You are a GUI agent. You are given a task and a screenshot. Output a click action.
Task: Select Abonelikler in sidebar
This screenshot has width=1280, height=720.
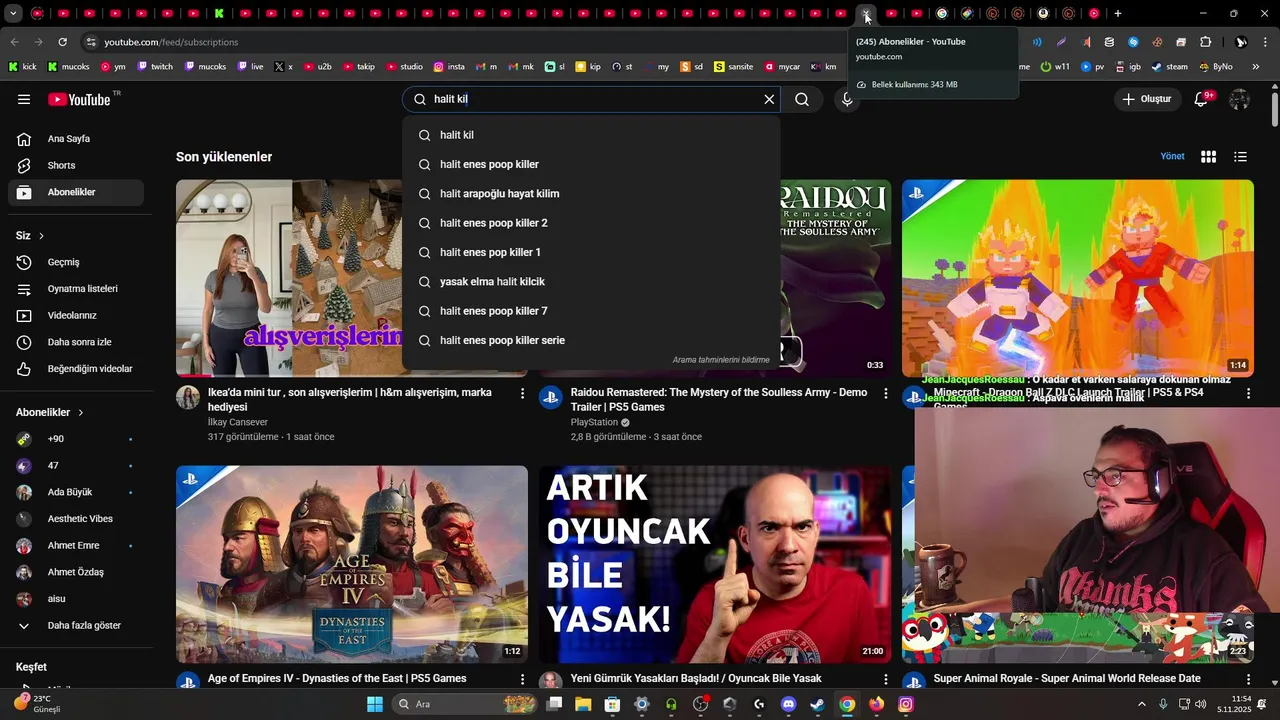pos(76,192)
